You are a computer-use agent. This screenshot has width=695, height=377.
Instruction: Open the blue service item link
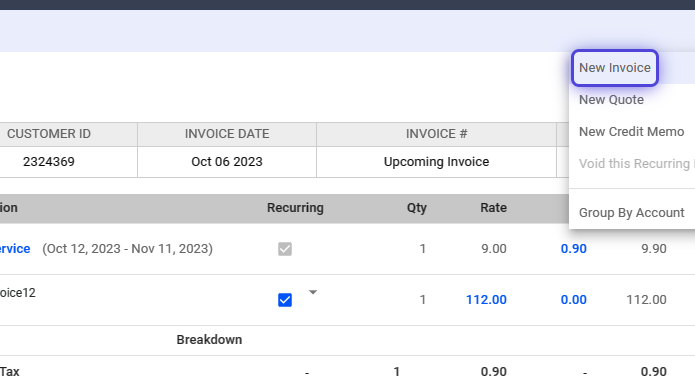coord(15,249)
